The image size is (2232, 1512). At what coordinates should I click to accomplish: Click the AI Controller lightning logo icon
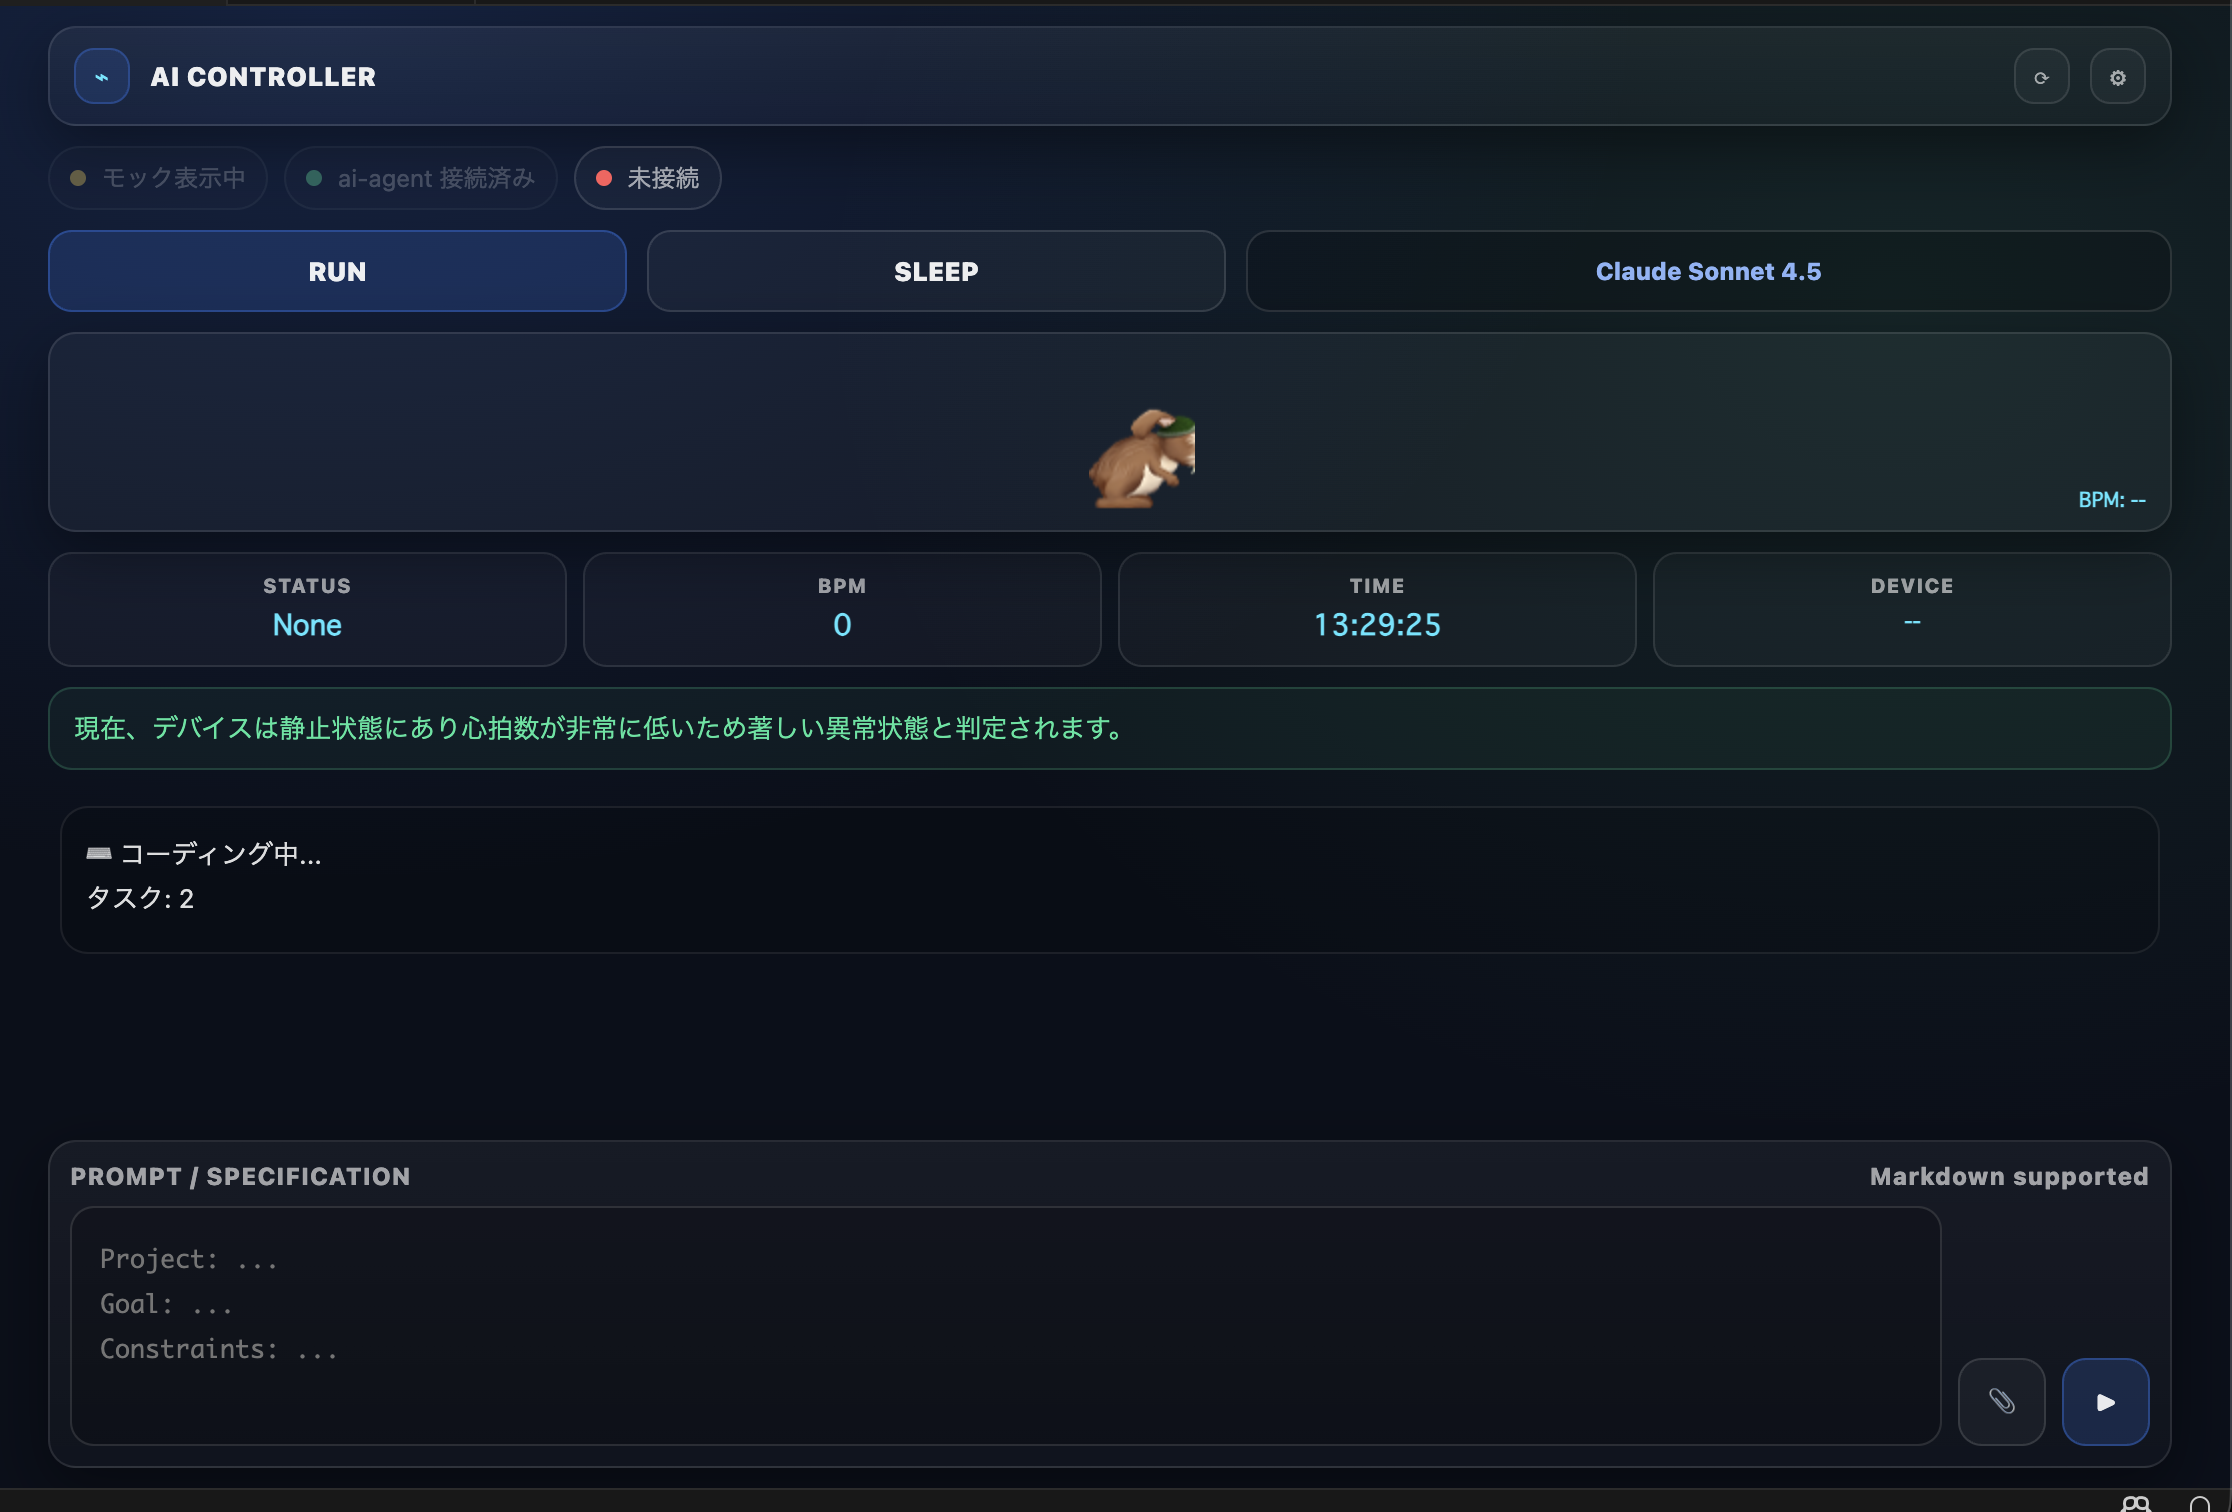coord(102,77)
